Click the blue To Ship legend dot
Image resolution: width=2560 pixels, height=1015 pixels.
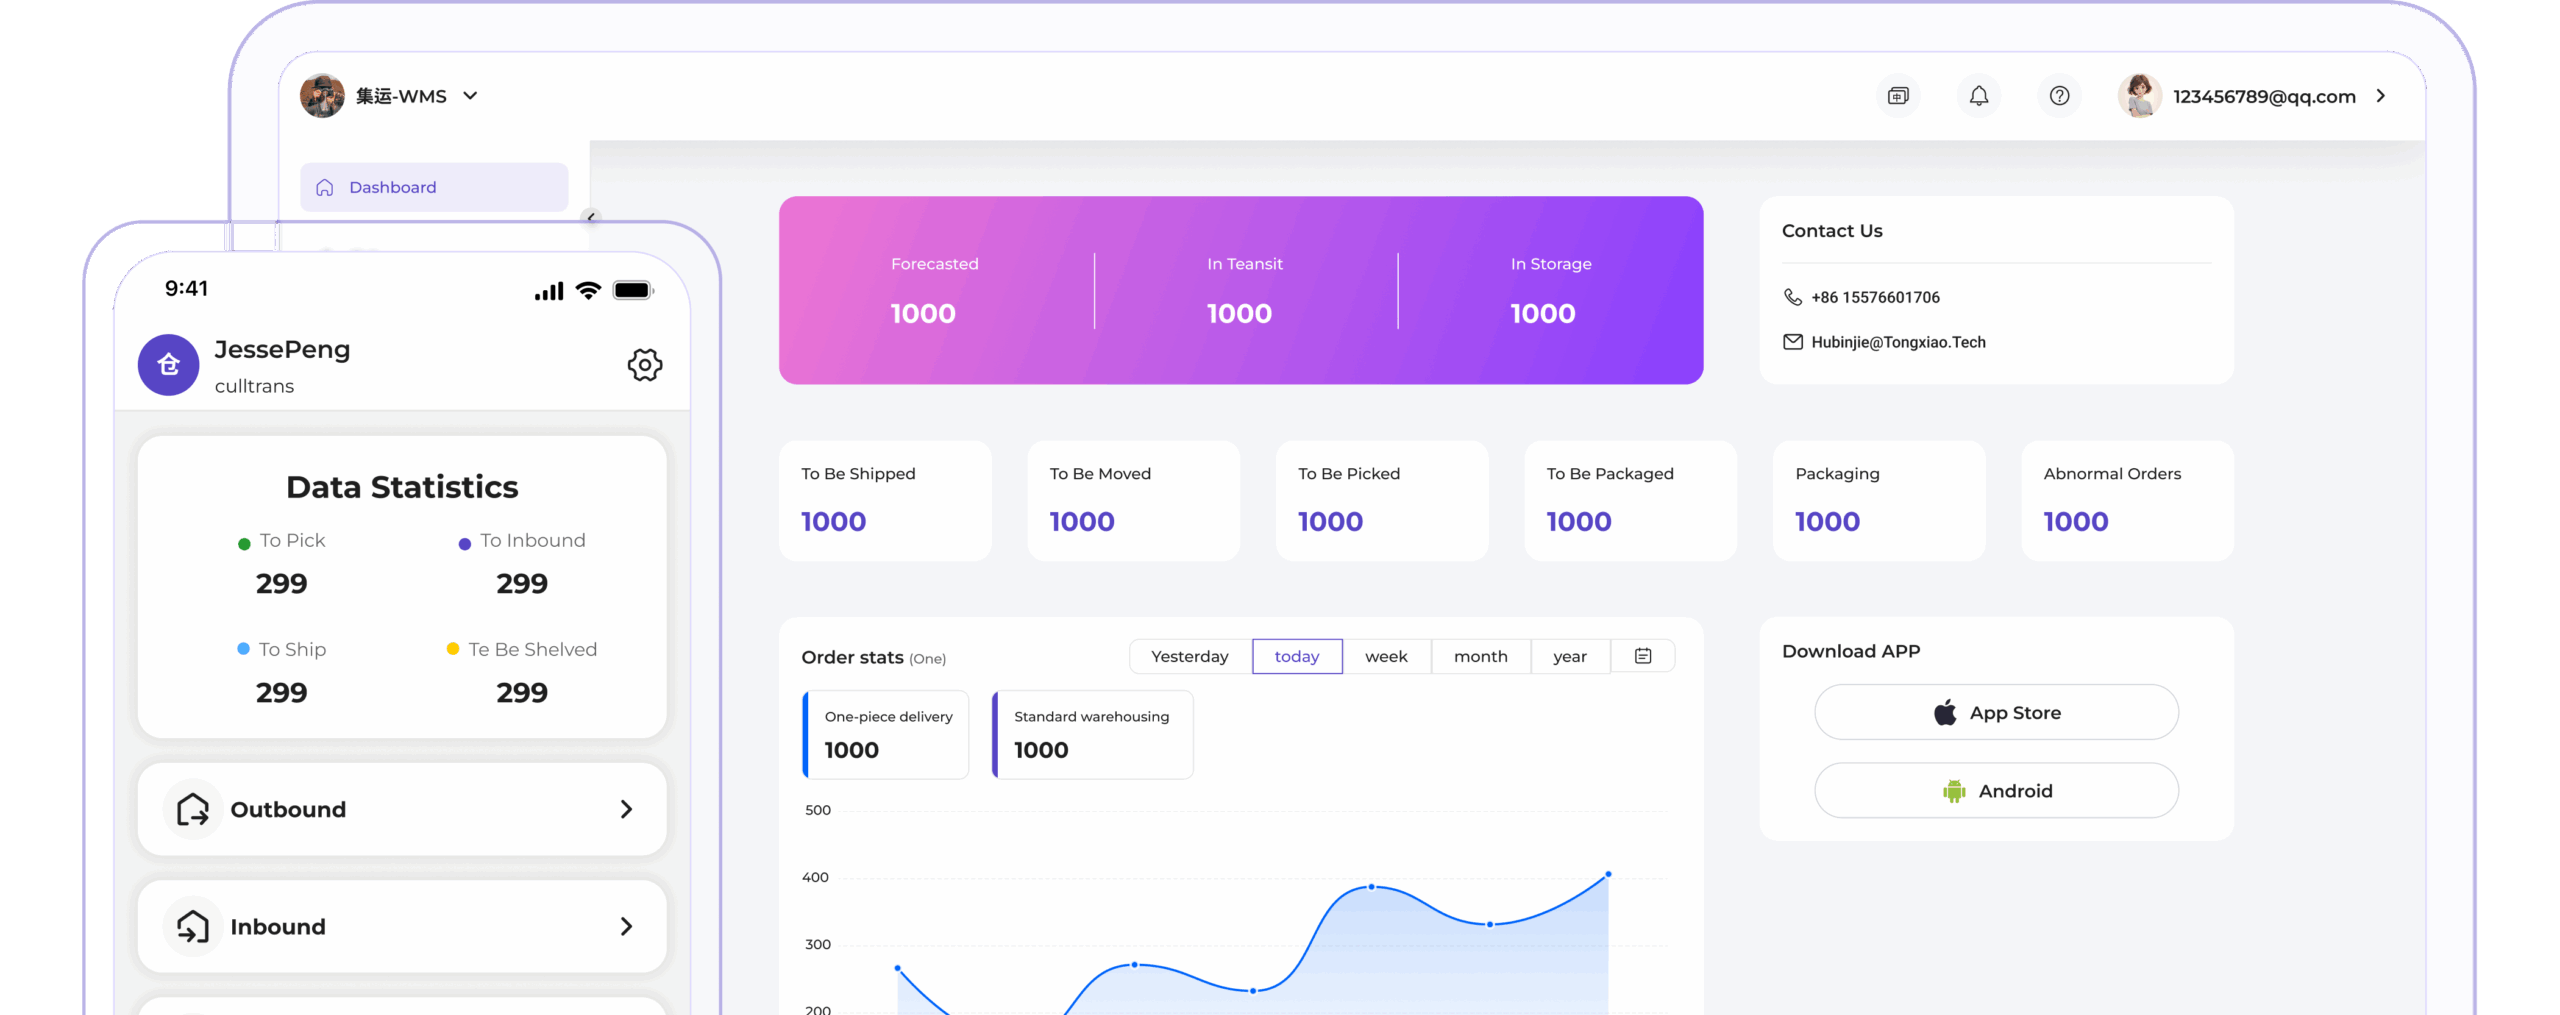point(243,649)
